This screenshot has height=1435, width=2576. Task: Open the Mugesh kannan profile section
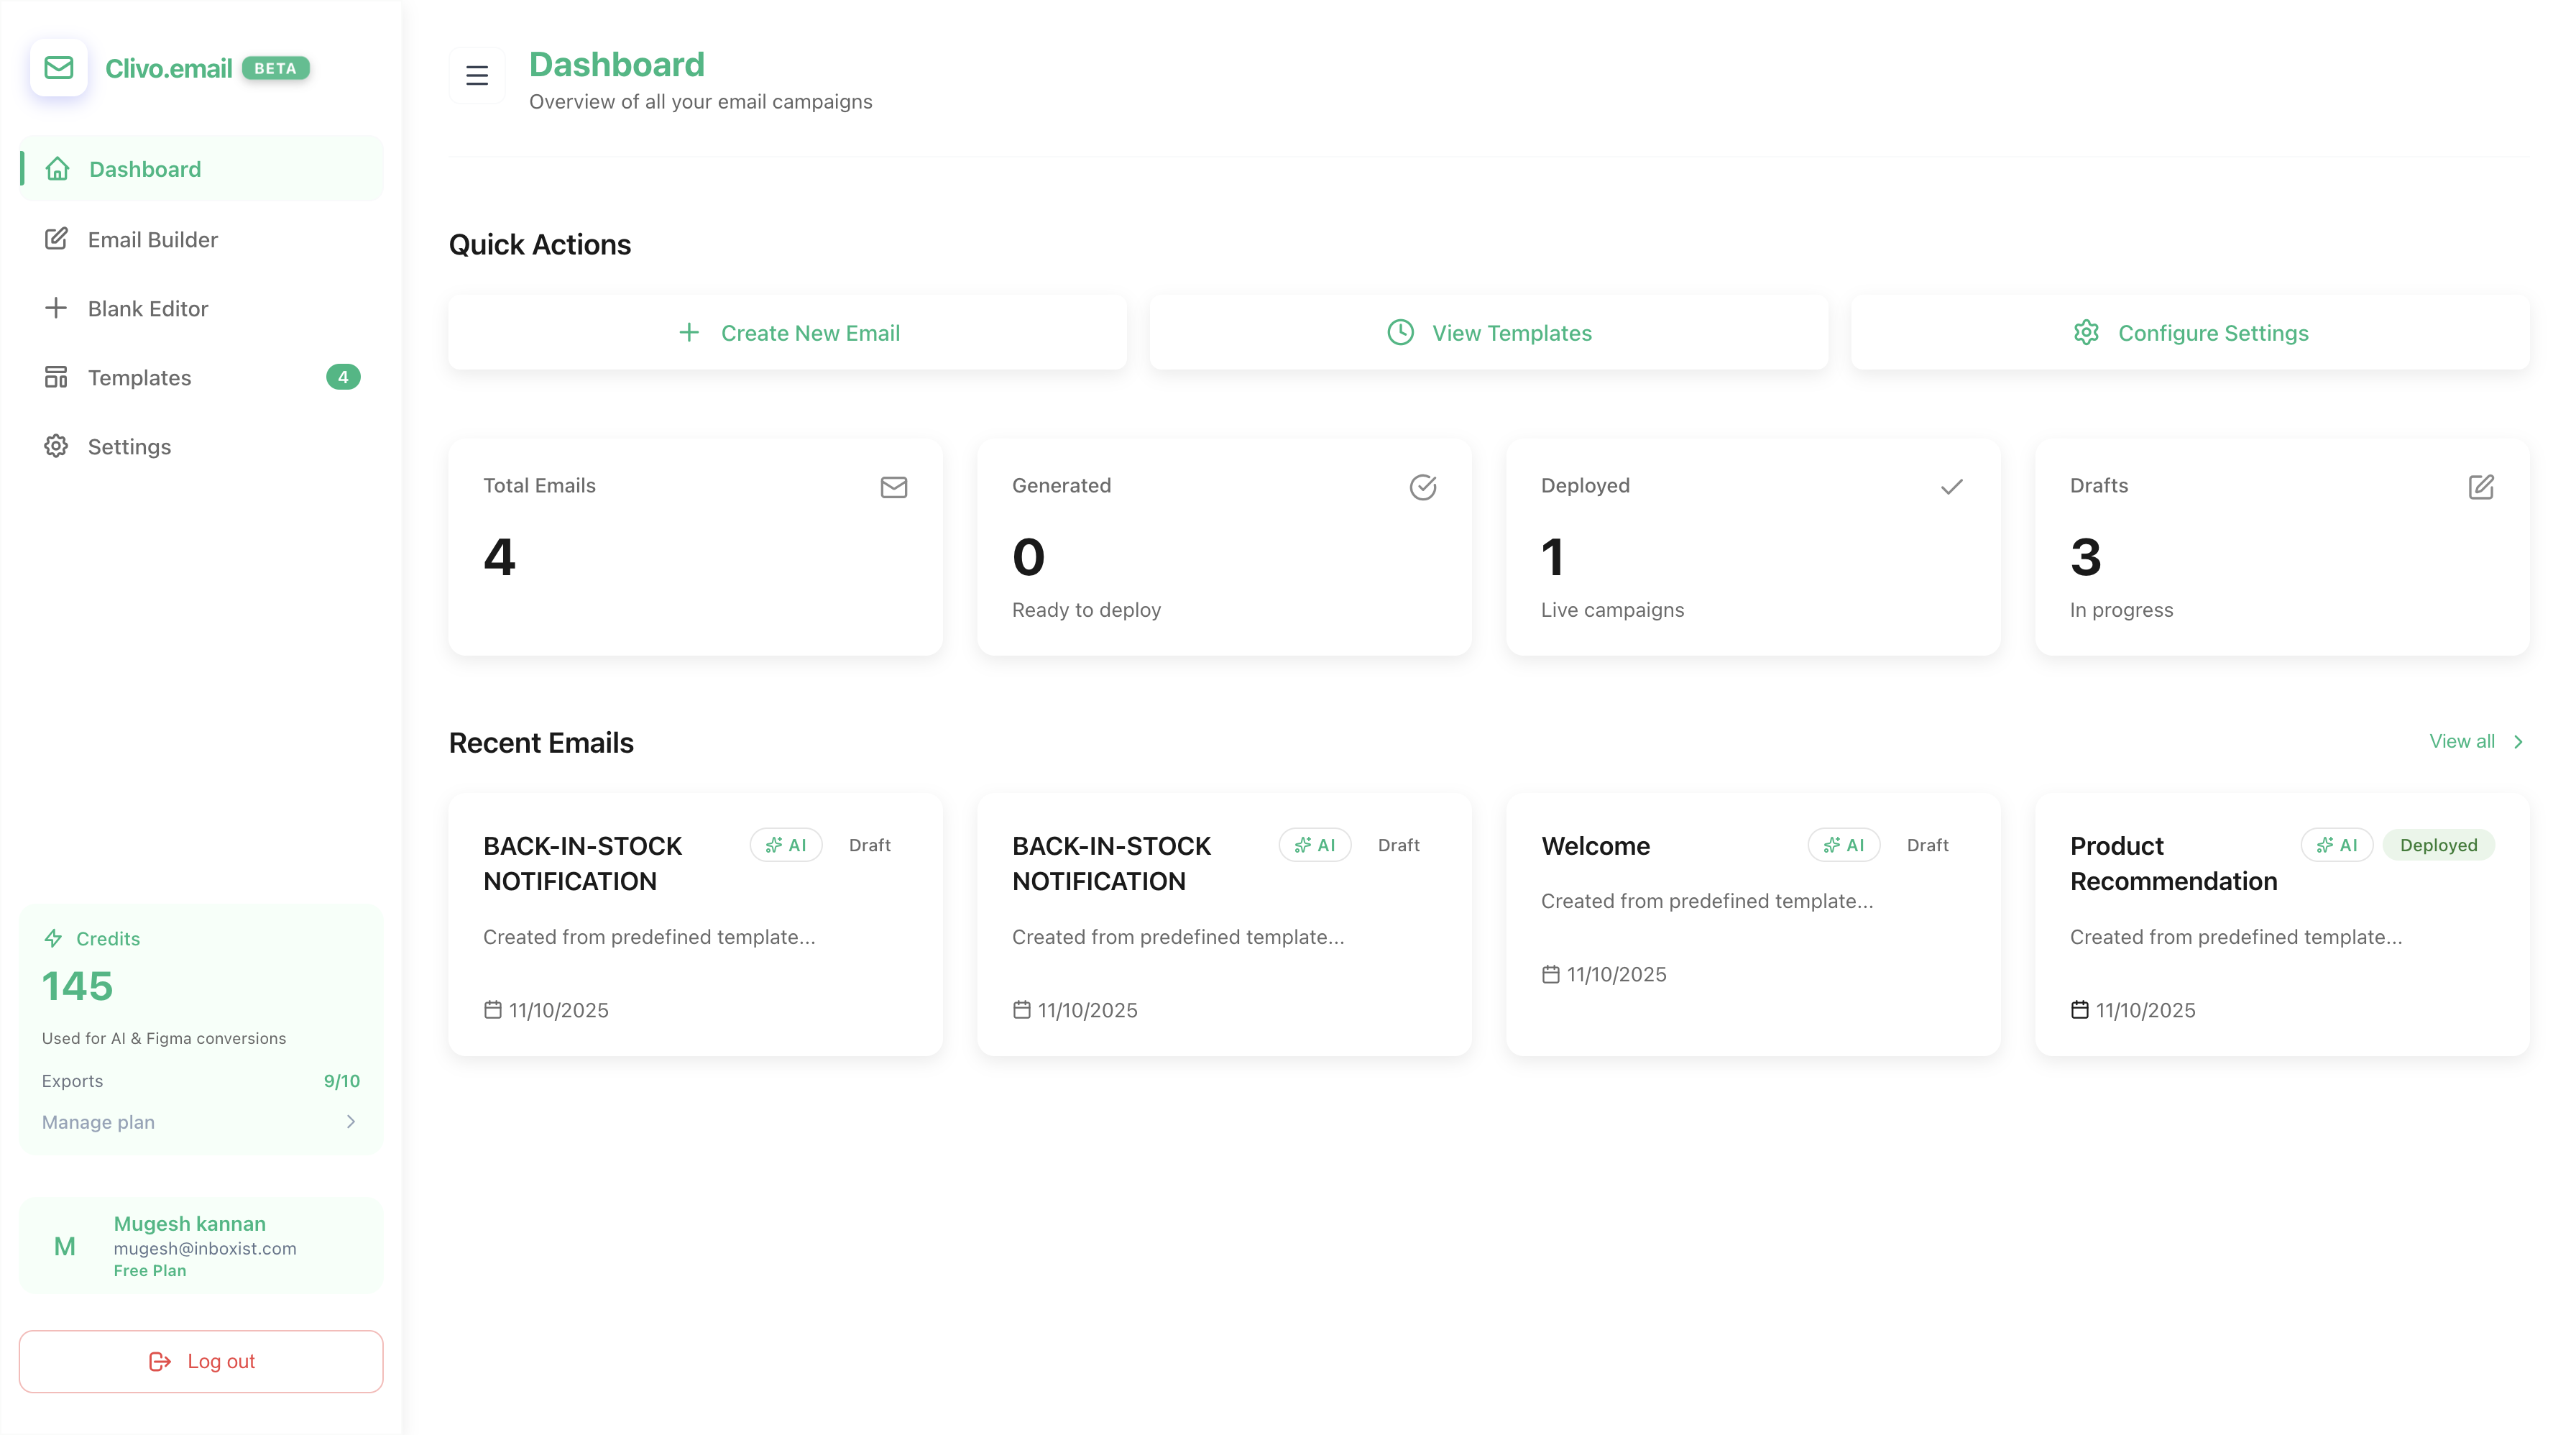pos(200,1245)
